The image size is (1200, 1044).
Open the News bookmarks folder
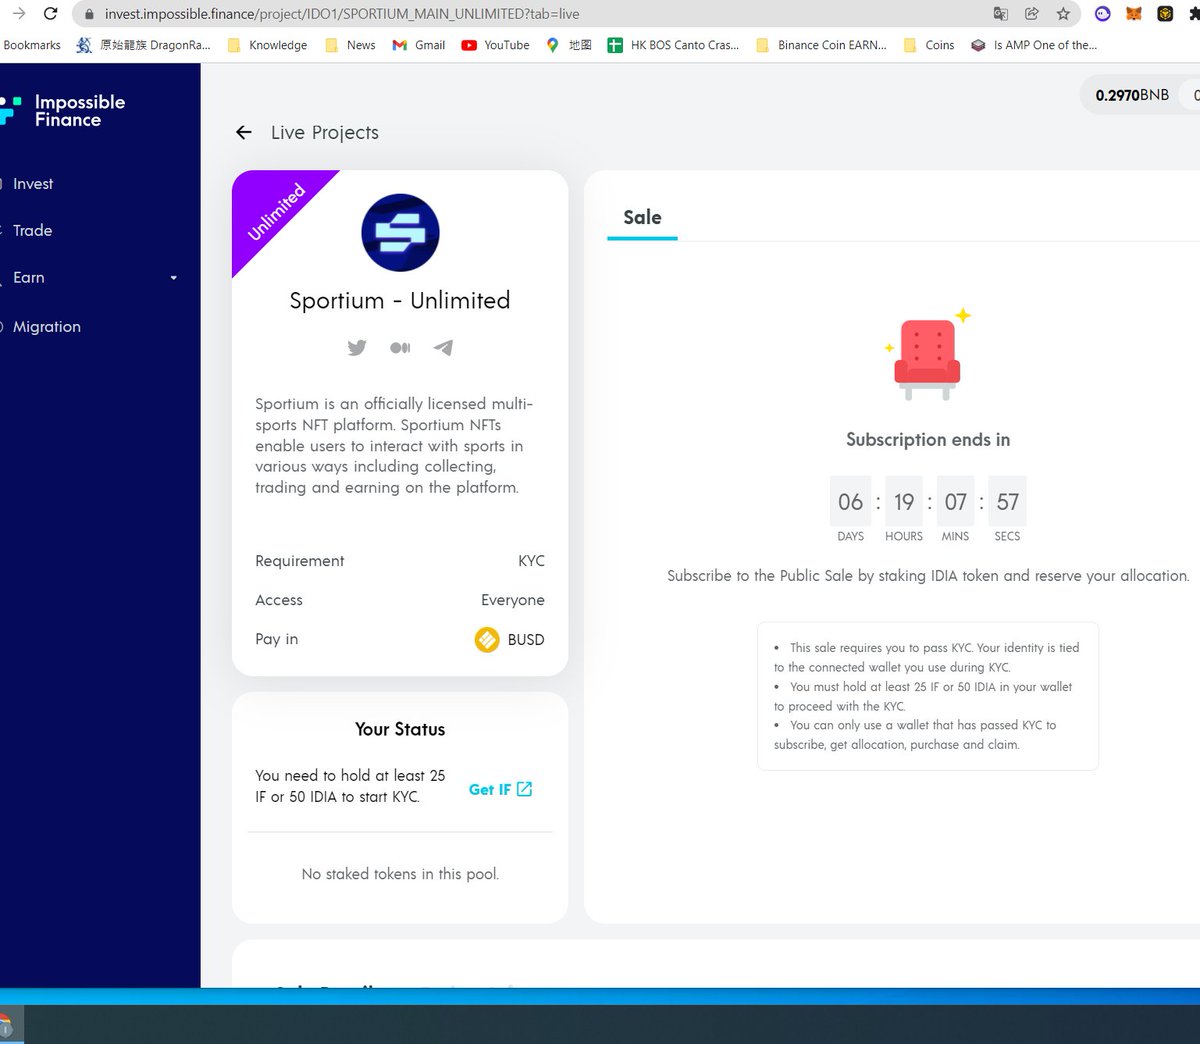[350, 45]
